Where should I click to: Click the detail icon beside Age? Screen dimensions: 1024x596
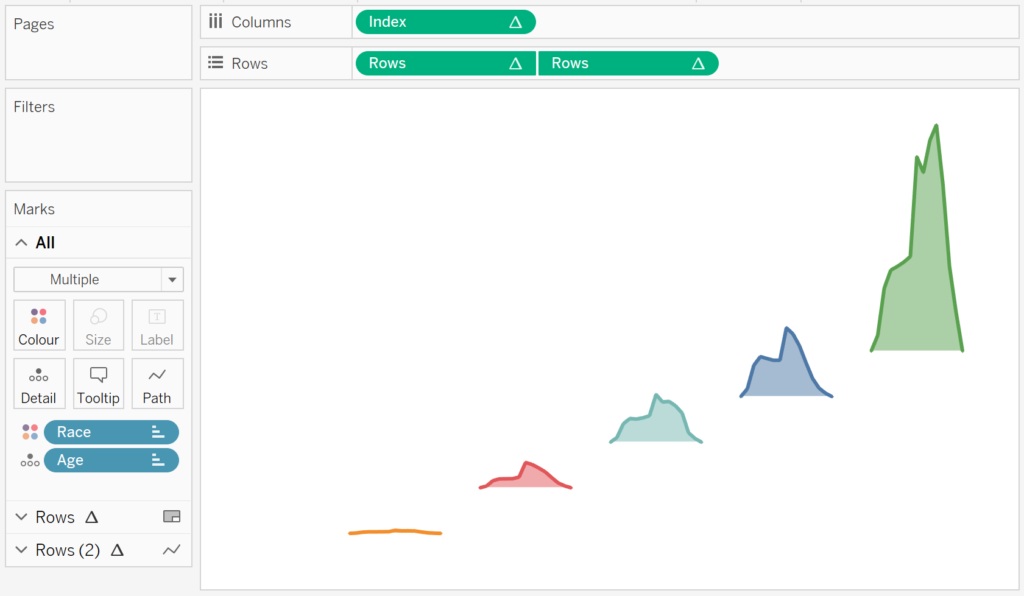30,461
